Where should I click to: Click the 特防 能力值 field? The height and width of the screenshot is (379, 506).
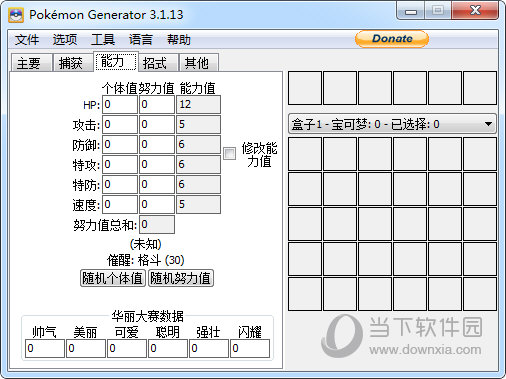pyautogui.click(x=198, y=185)
